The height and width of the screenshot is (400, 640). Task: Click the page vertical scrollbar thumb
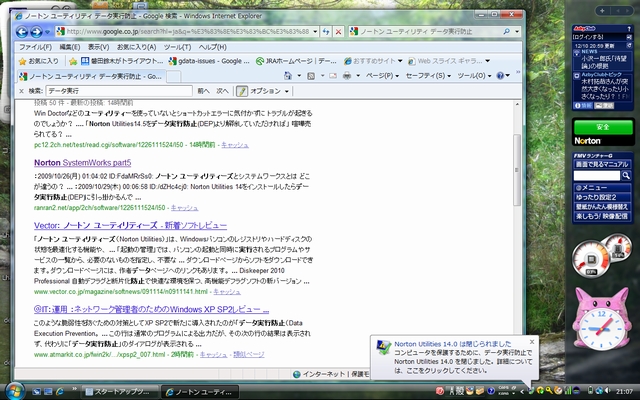(x=517, y=169)
